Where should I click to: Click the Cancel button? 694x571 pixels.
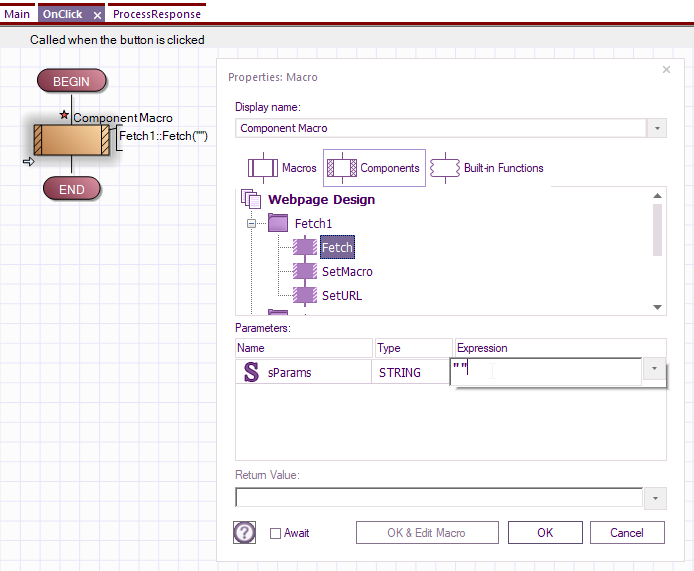[627, 532]
